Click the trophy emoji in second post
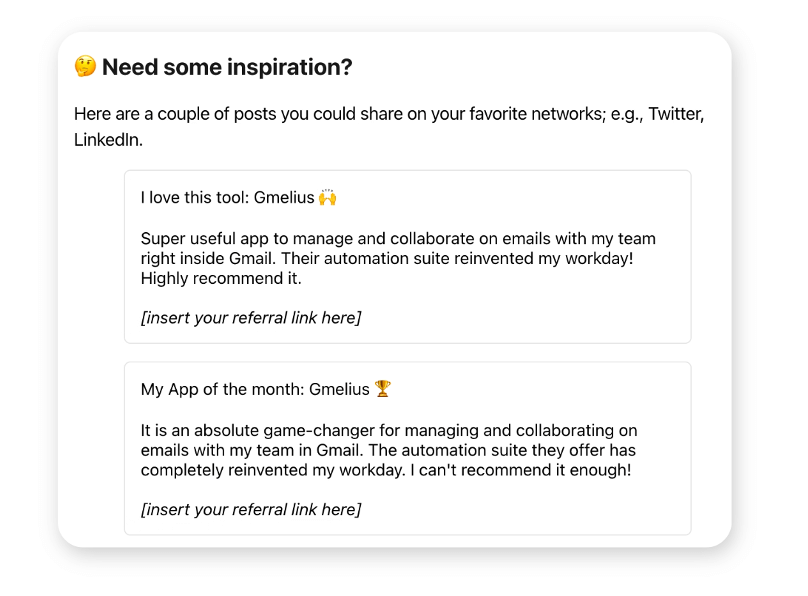 pos(383,389)
